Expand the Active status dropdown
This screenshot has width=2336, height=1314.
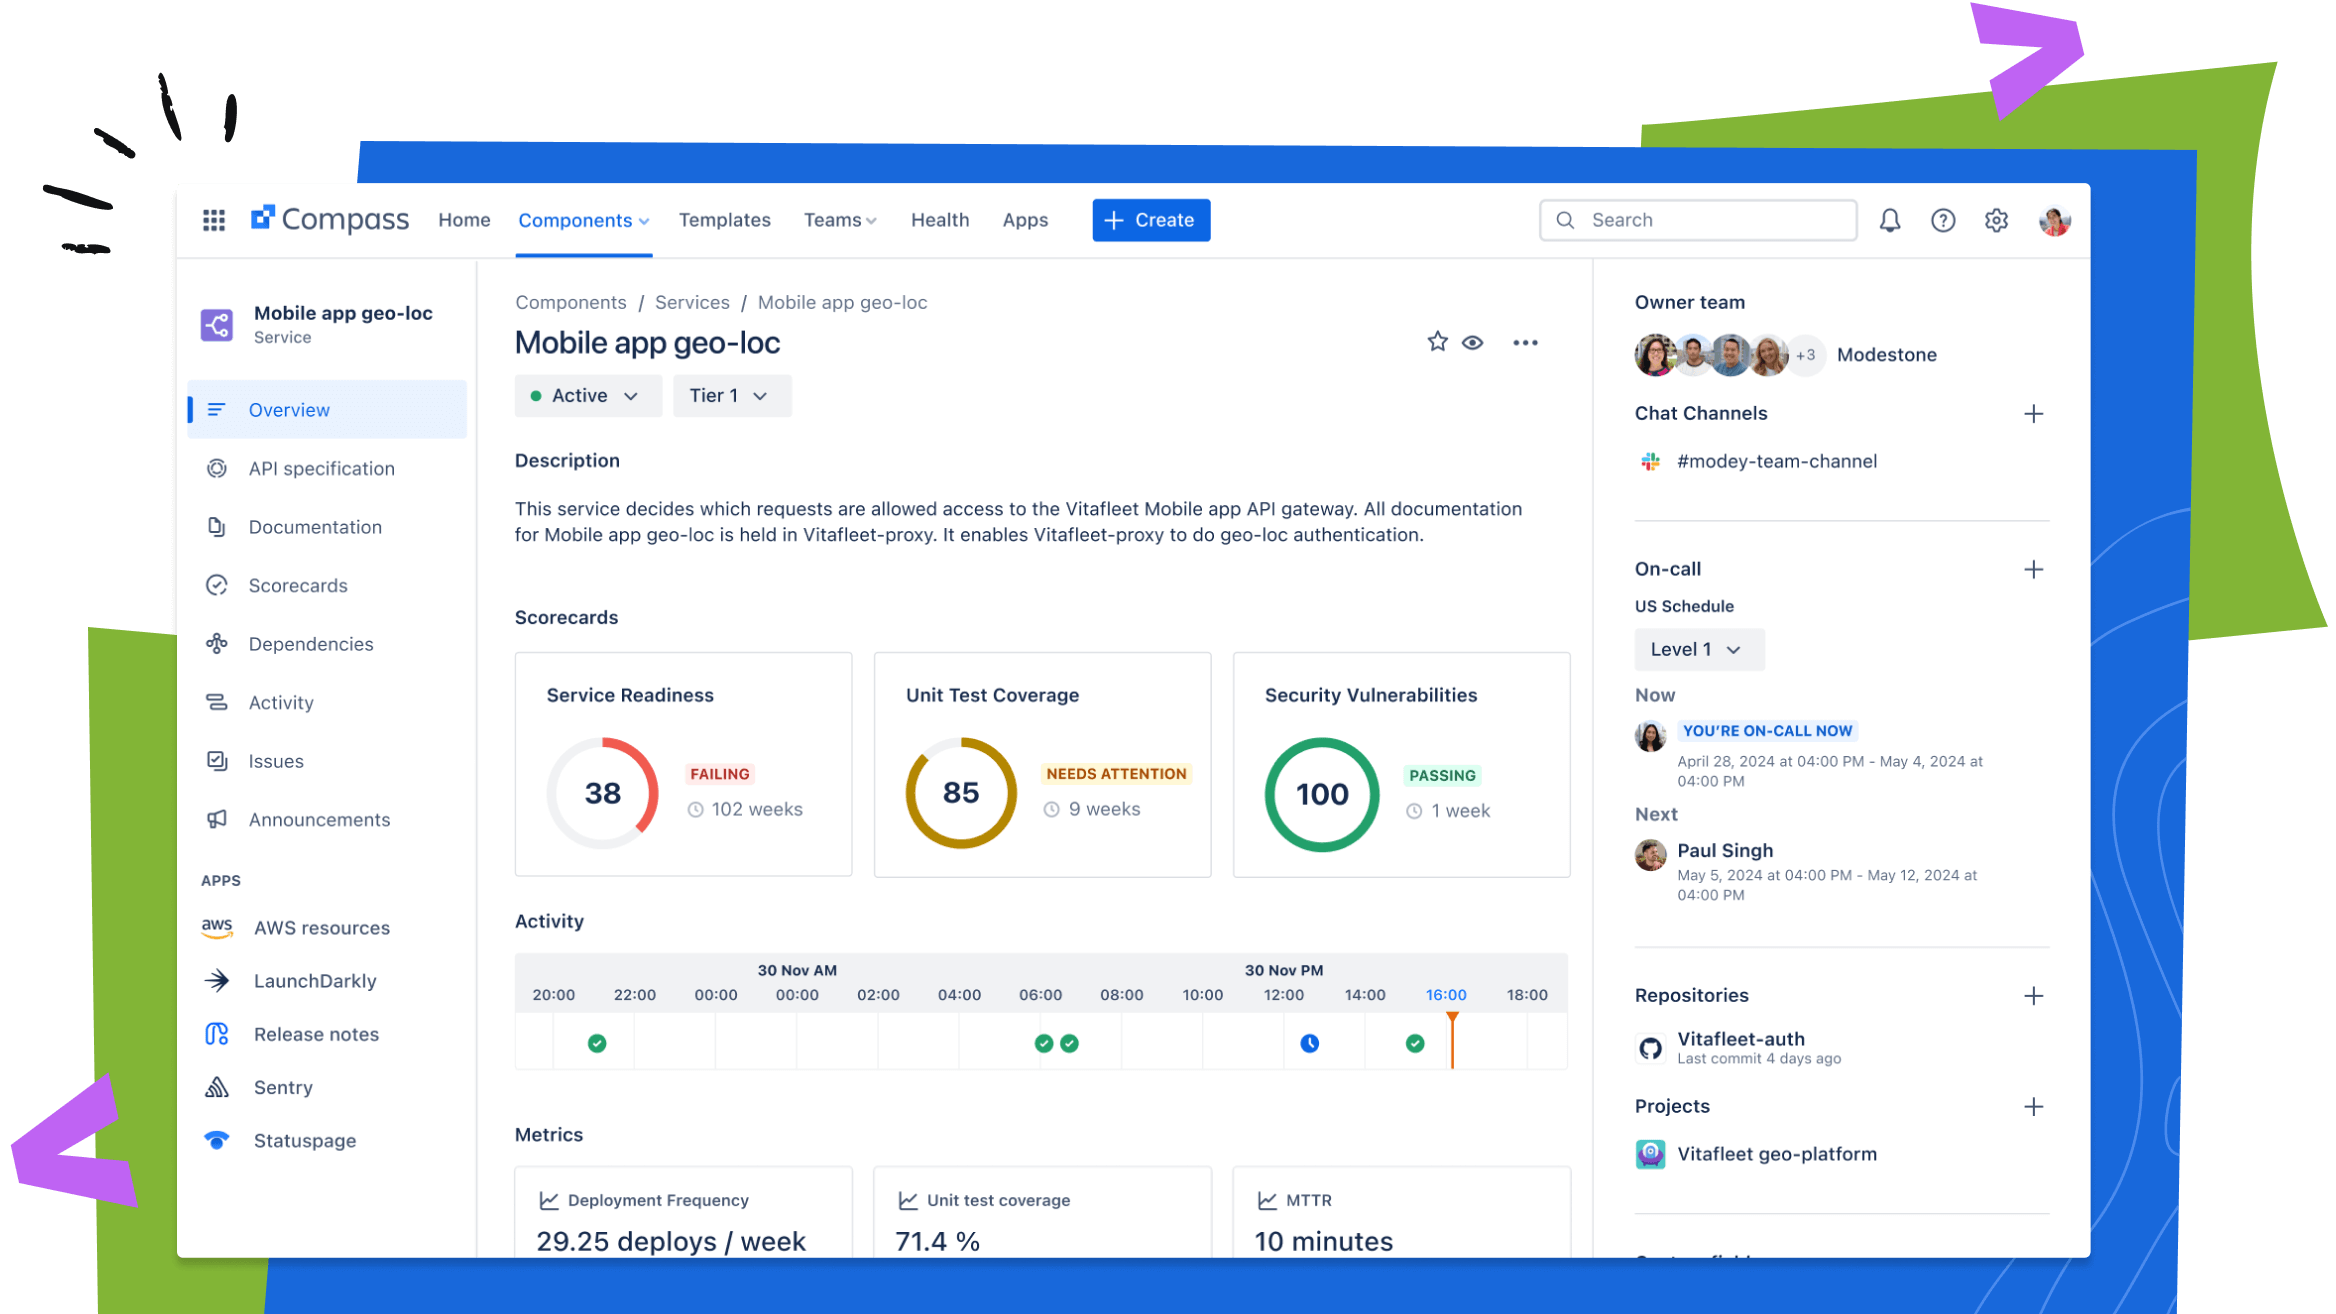pyautogui.click(x=587, y=396)
